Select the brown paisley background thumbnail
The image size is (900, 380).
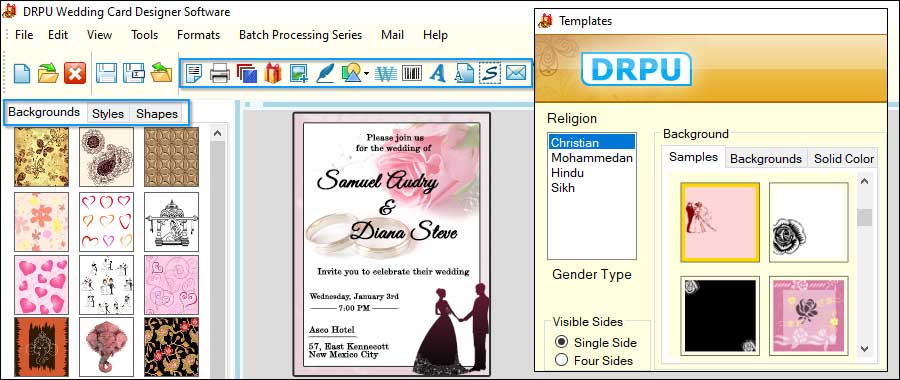tap(106, 157)
